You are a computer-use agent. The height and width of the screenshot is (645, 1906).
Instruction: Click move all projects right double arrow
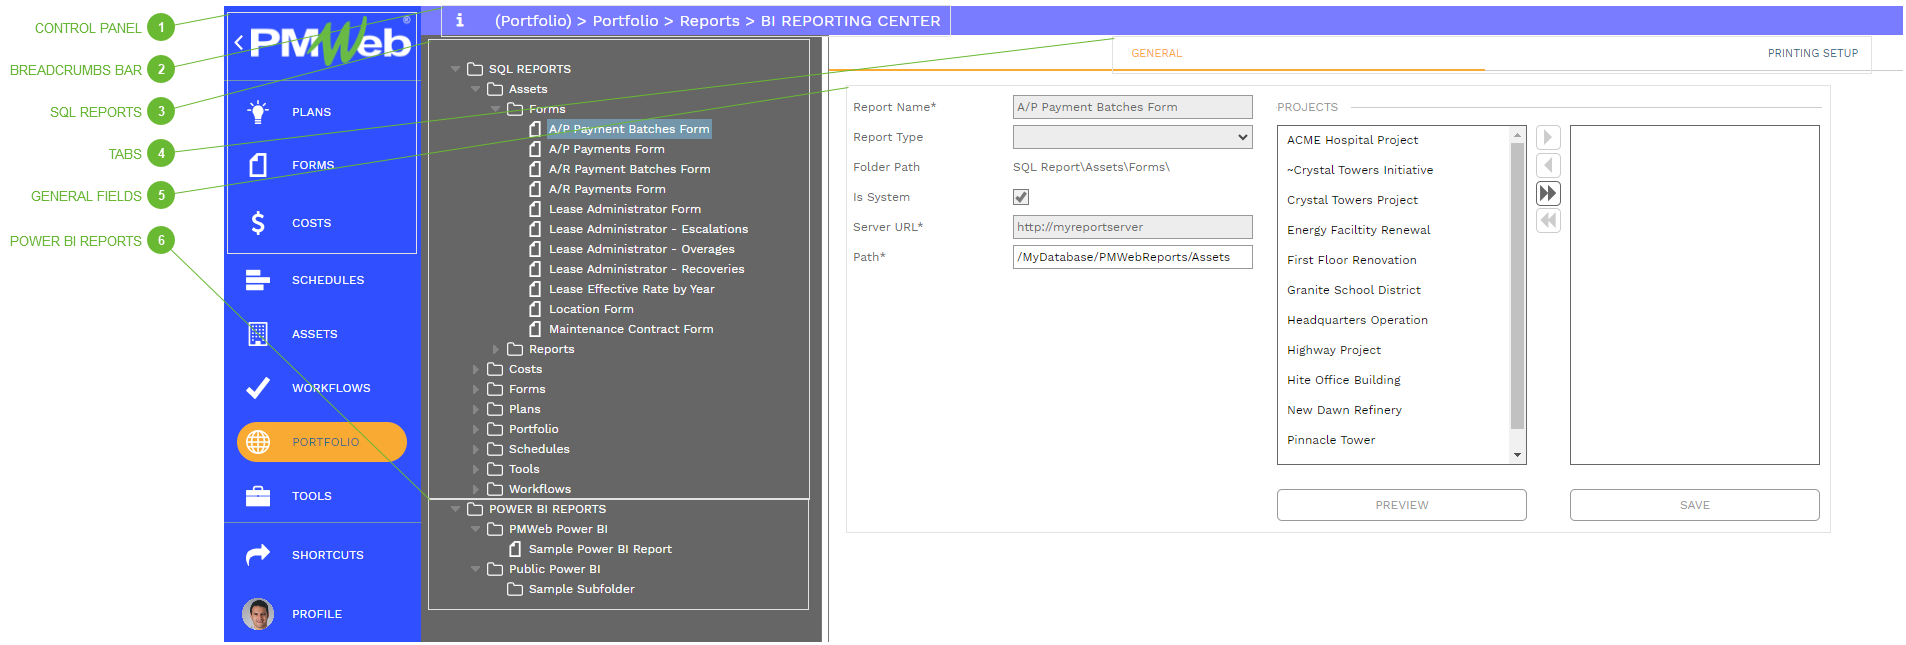pos(1548,193)
